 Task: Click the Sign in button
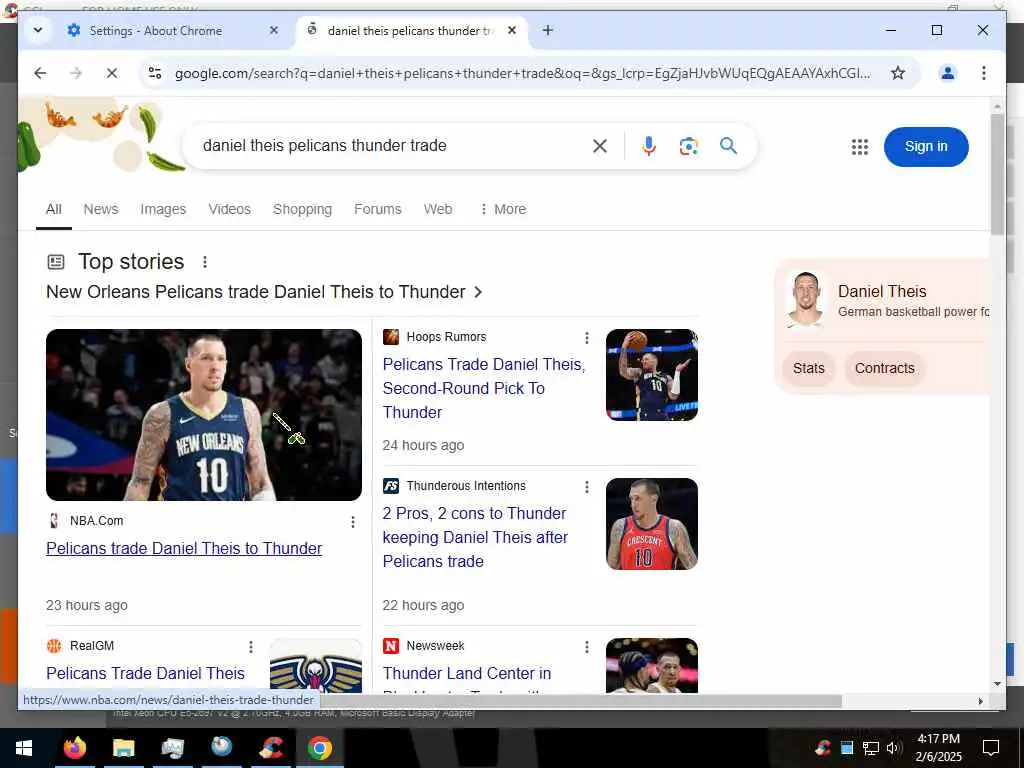pos(925,146)
